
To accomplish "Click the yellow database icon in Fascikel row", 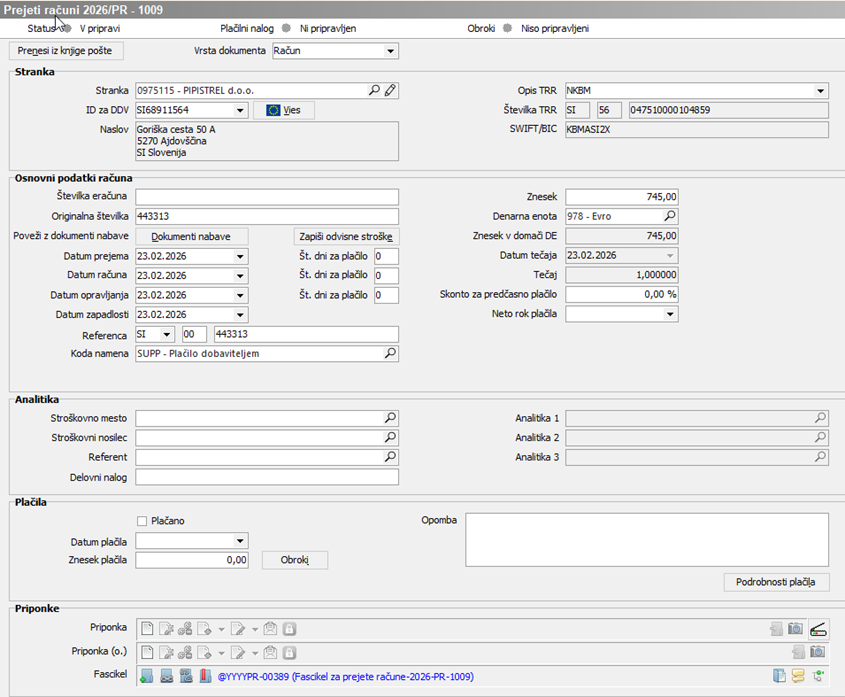I will click(x=799, y=676).
